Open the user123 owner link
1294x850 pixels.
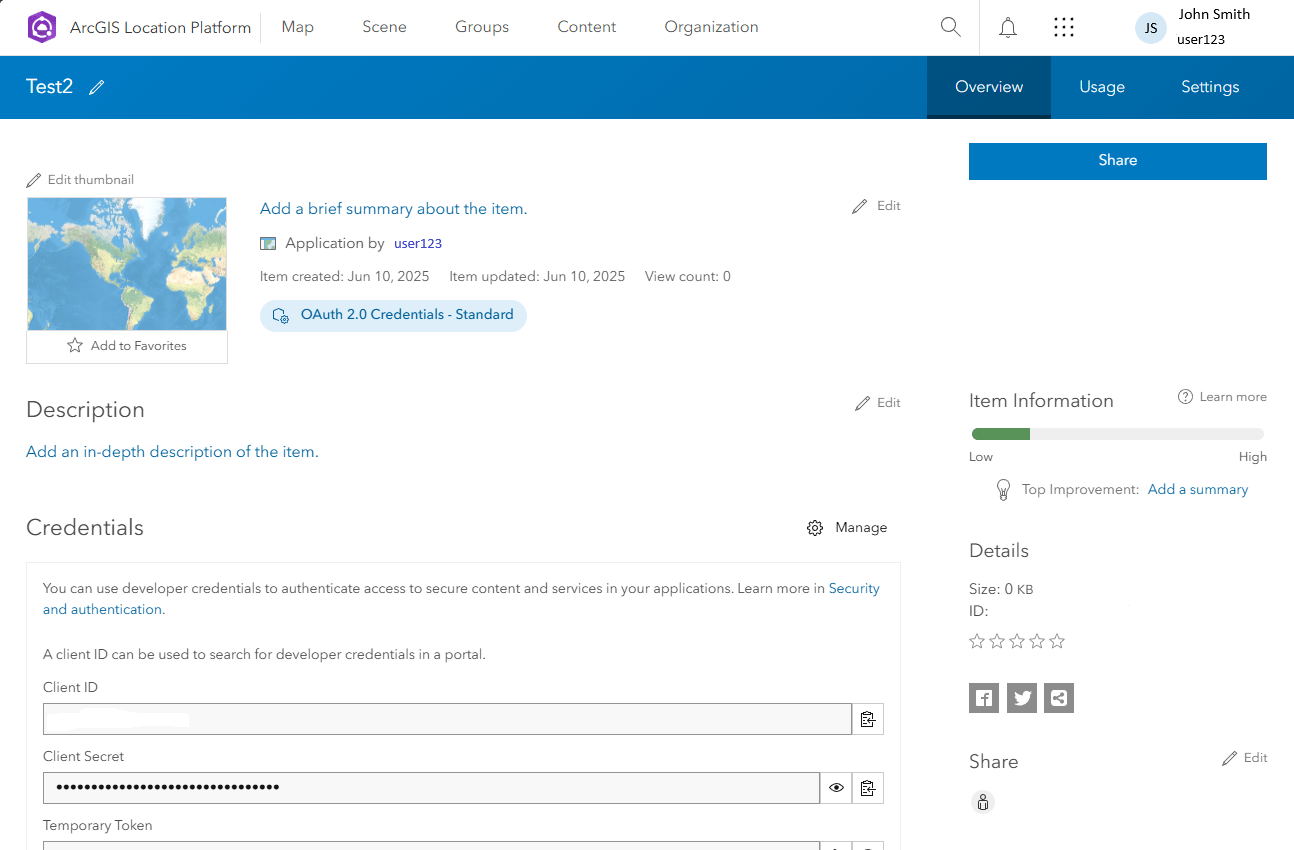418,243
